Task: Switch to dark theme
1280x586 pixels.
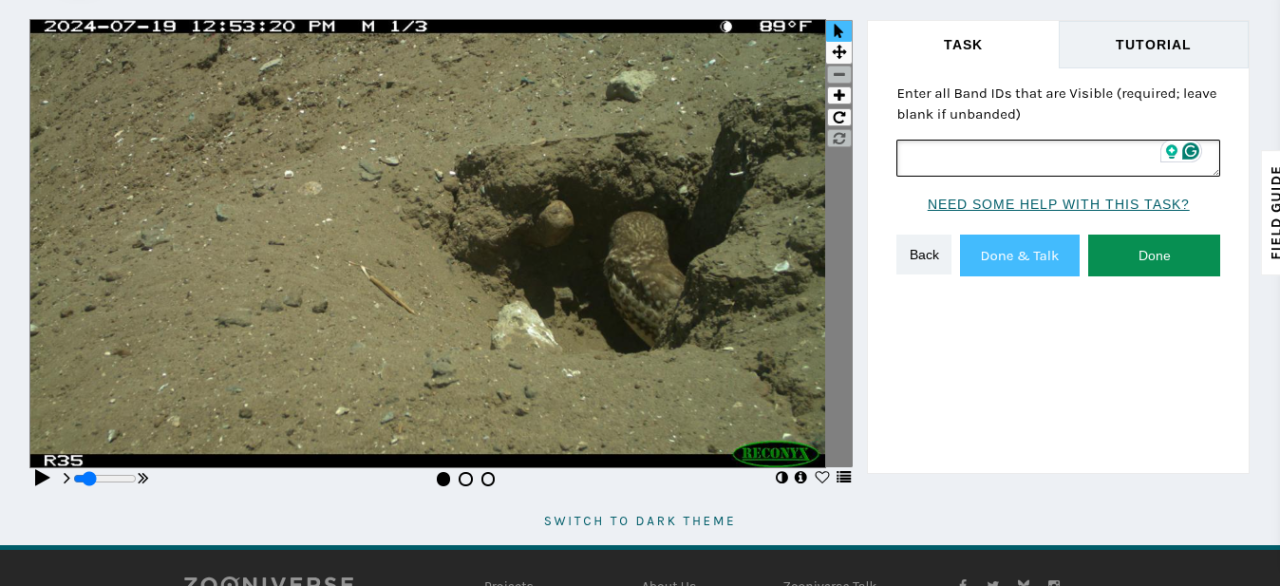Action: (639, 521)
